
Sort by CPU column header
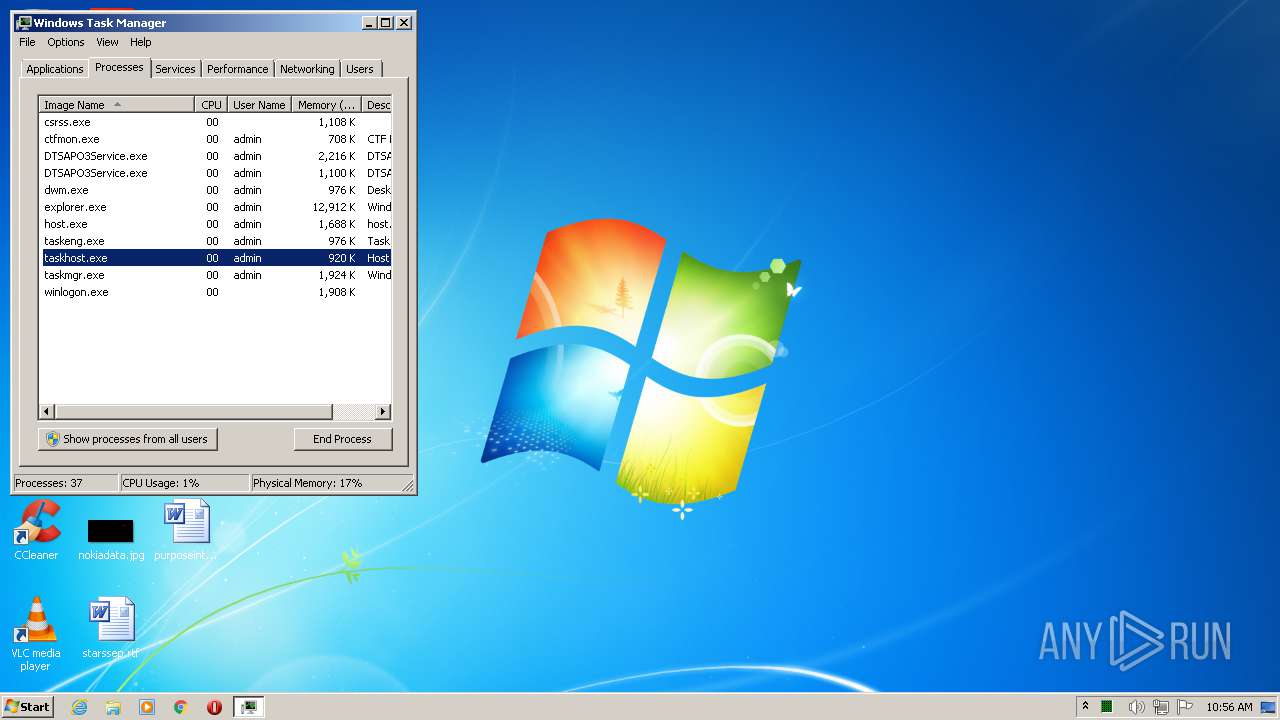[211, 105]
